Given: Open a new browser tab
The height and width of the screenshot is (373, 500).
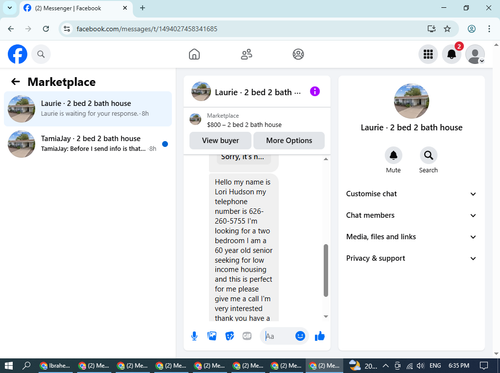Looking at the screenshot, I should pyautogui.click(x=142, y=8).
